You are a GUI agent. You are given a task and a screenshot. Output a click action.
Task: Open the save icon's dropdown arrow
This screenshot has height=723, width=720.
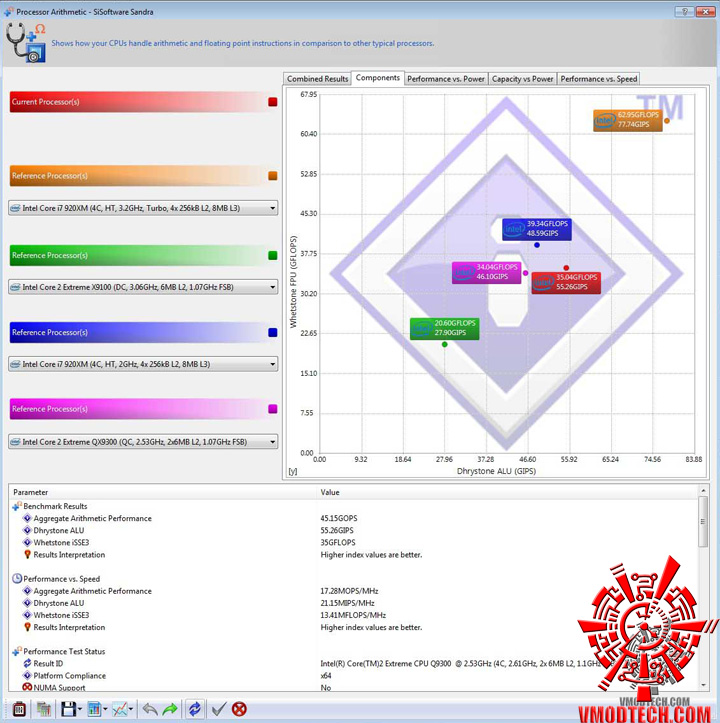(80, 709)
